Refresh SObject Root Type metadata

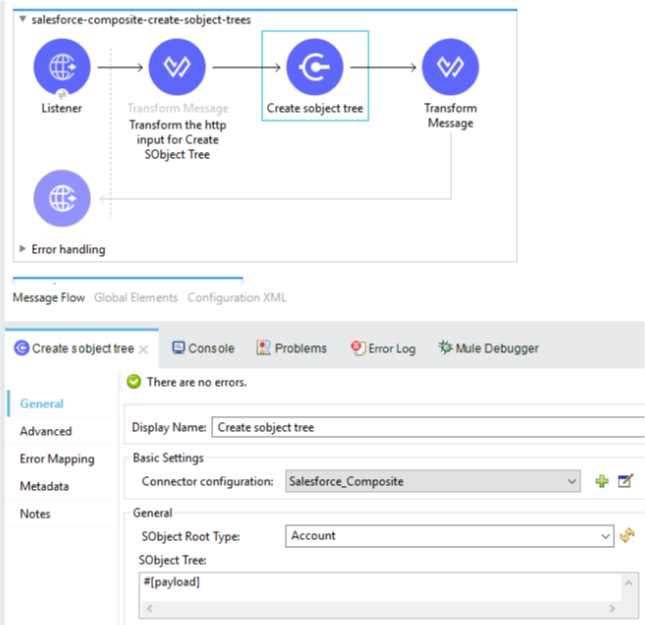click(627, 536)
